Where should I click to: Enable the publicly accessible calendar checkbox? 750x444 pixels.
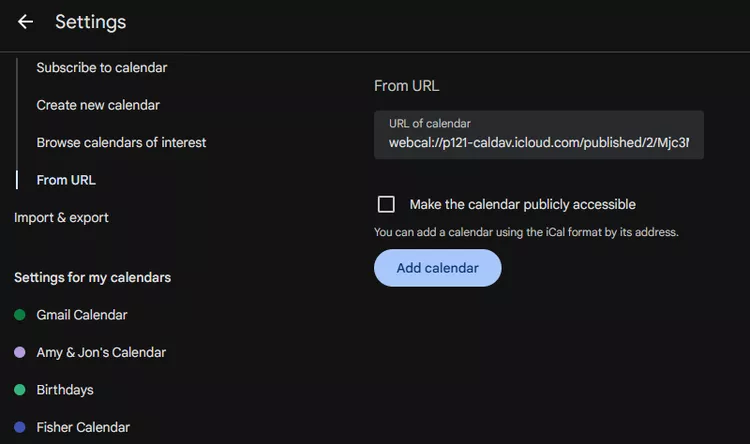click(x=386, y=205)
